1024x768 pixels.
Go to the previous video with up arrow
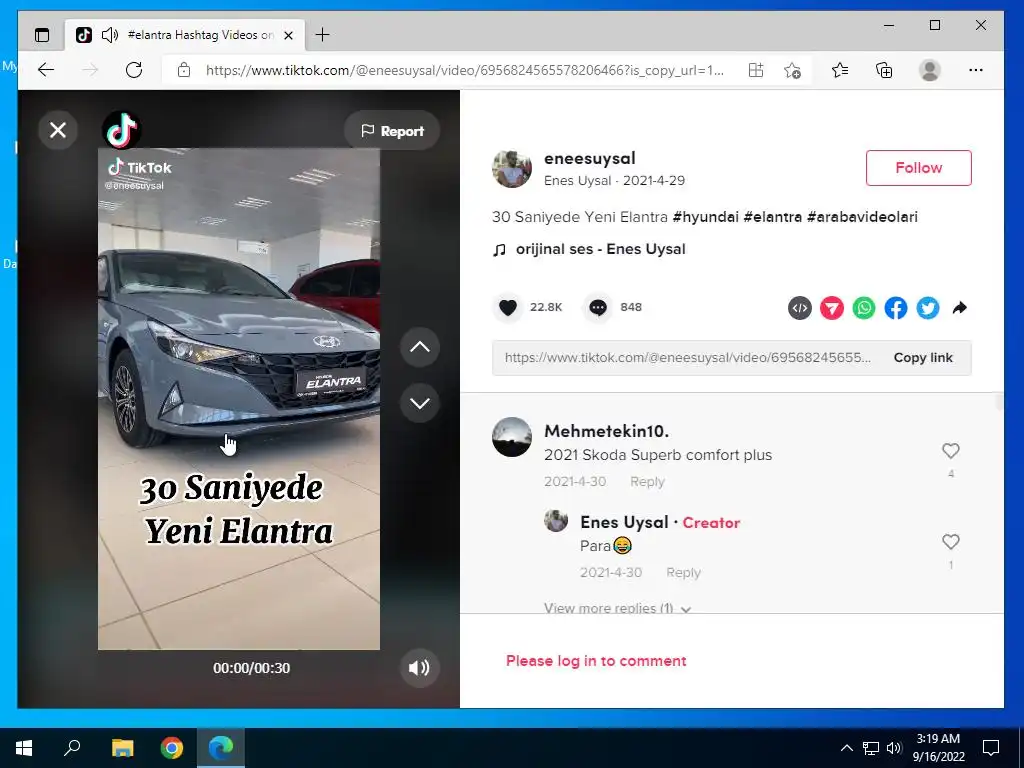coord(419,347)
